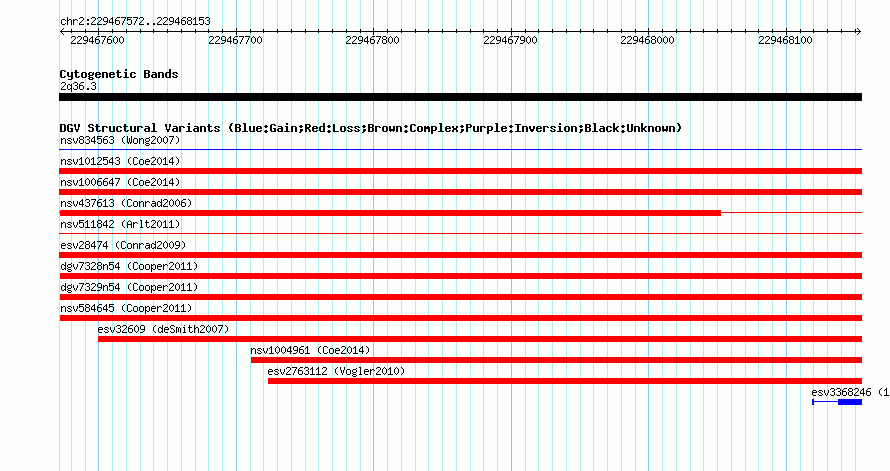This screenshot has height=471, width=890.
Task: Click the DGV Structural Variants track title
Action: [370, 128]
